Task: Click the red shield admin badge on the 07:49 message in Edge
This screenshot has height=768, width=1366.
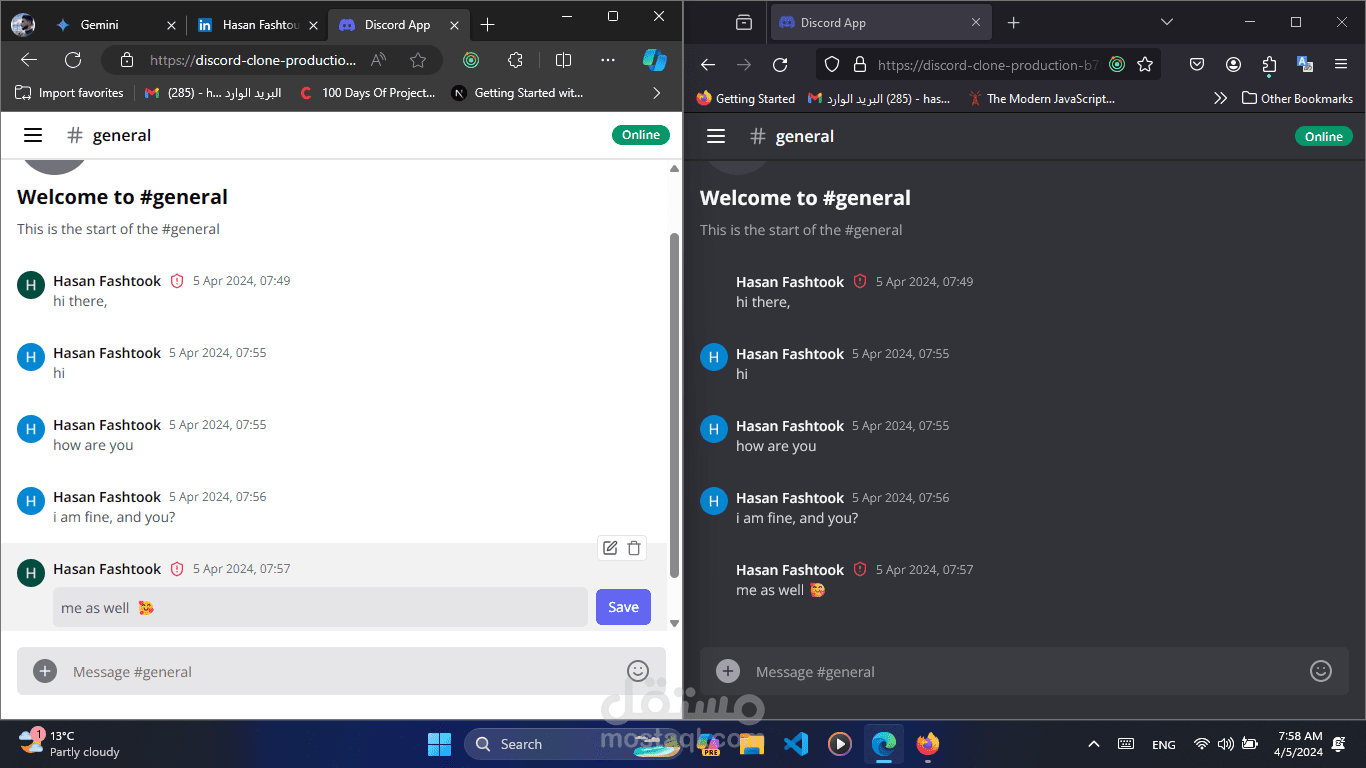Action: 177,281
